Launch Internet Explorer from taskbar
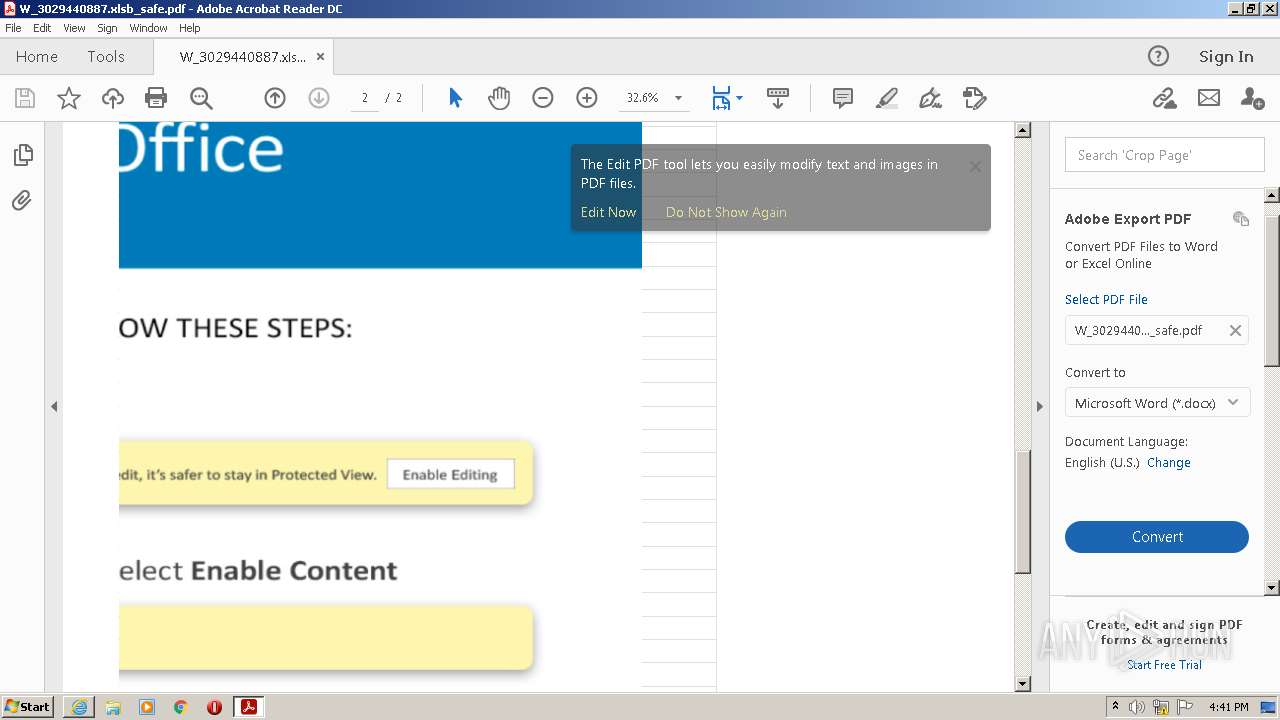Viewport: 1280px width, 720px height. pos(79,707)
